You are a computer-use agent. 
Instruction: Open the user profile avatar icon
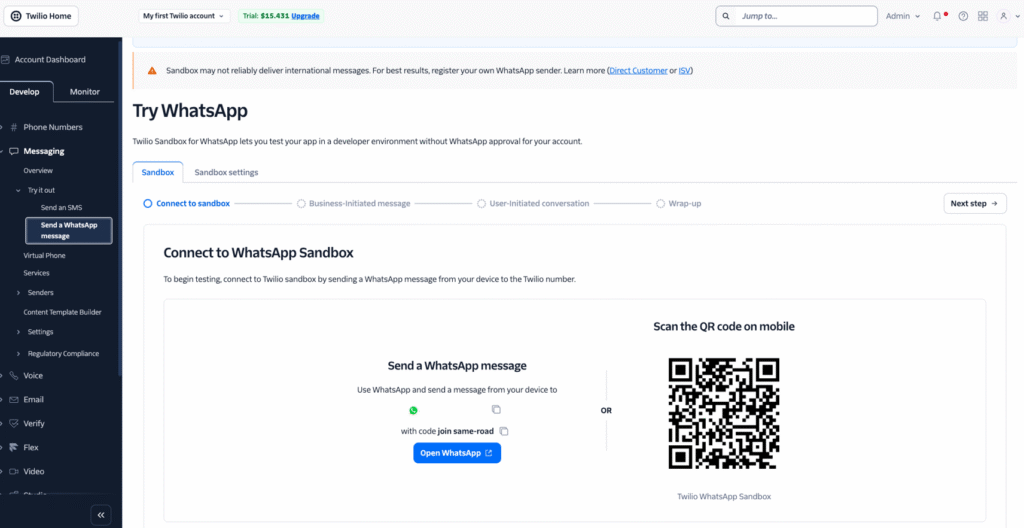click(x=1004, y=16)
